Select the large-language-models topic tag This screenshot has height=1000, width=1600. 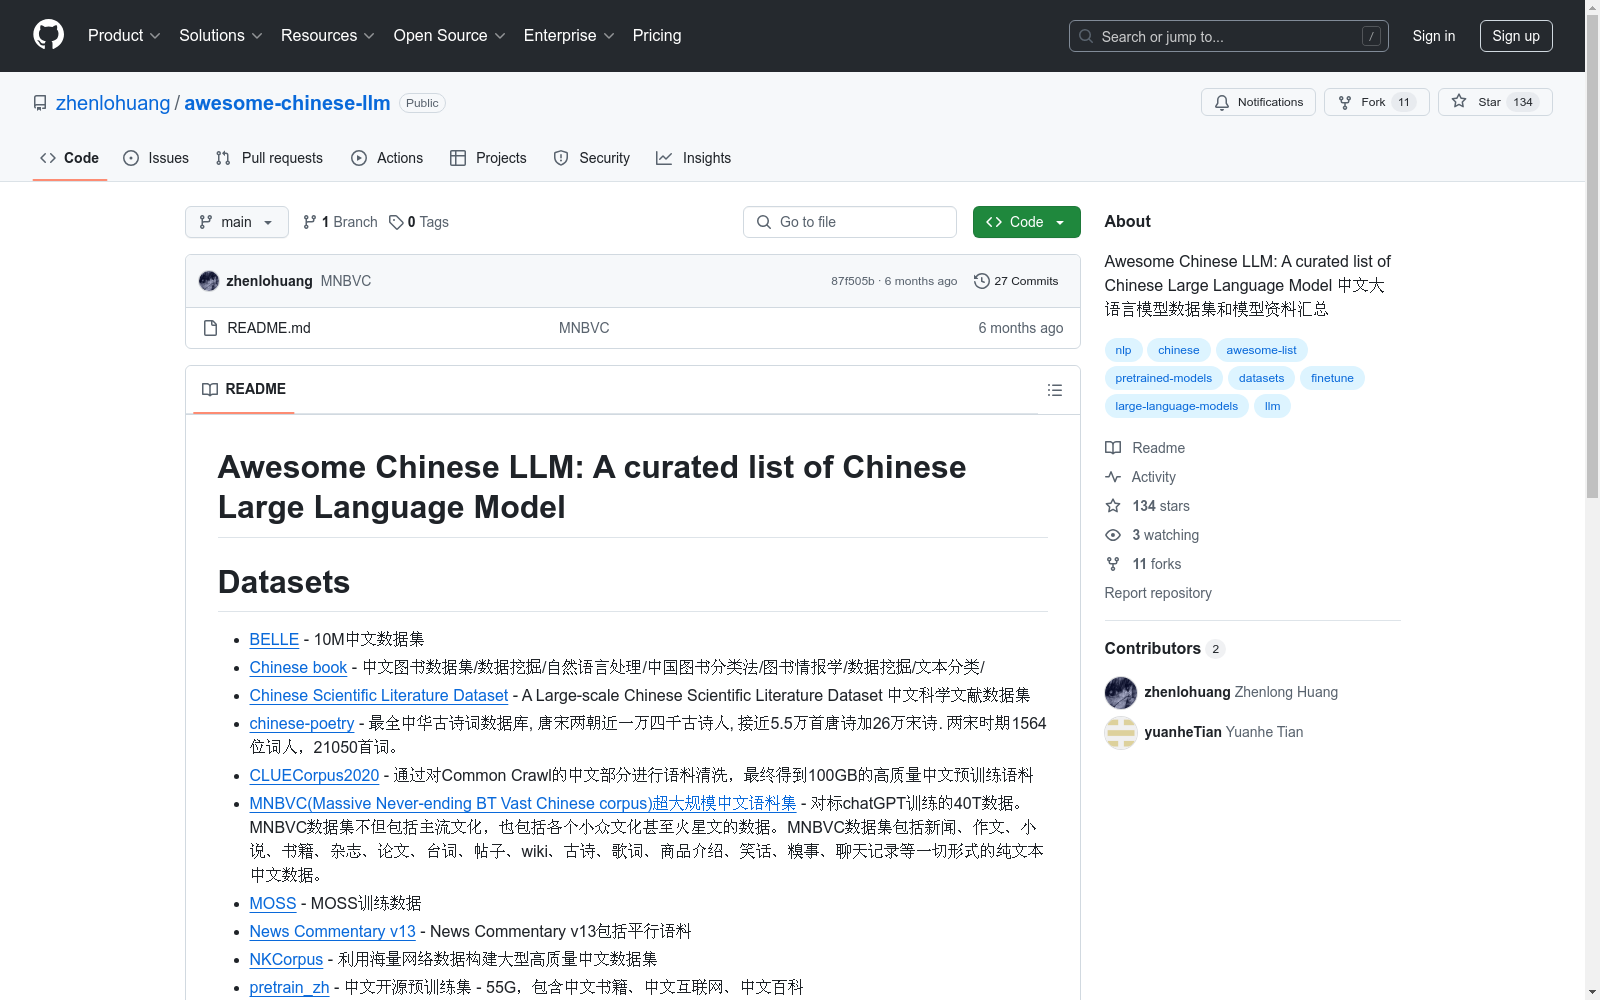point(1176,406)
